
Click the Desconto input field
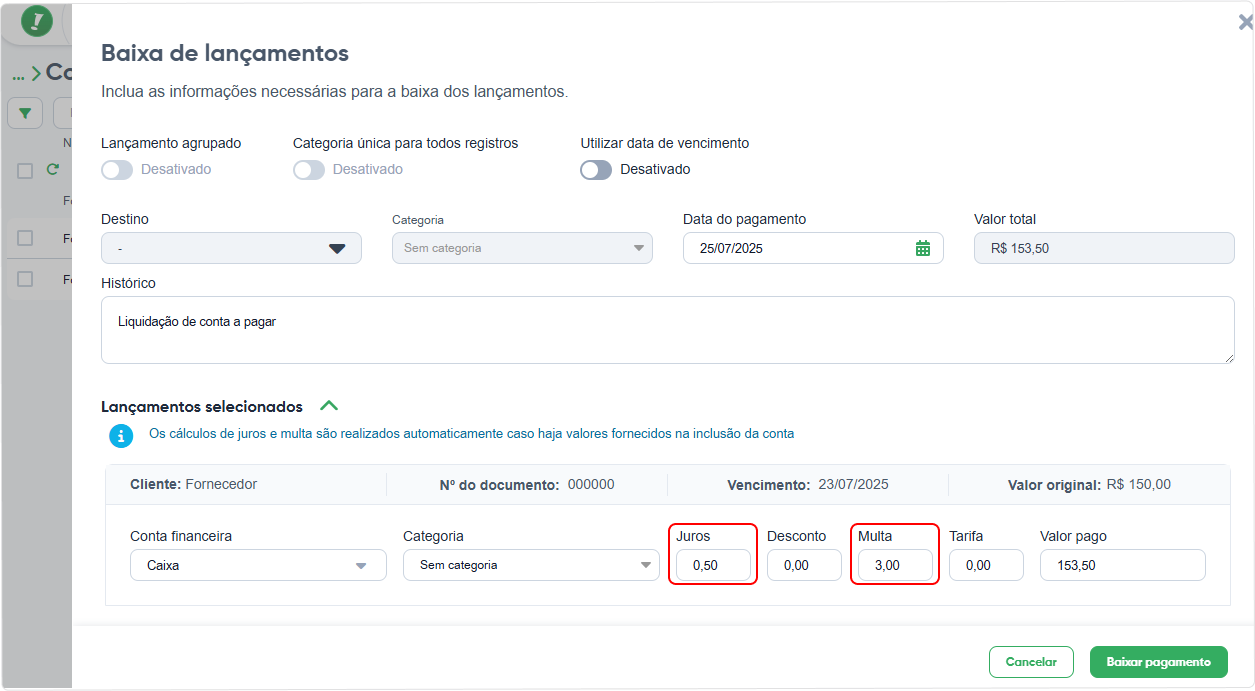pyautogui.click(x=804, y=565)
